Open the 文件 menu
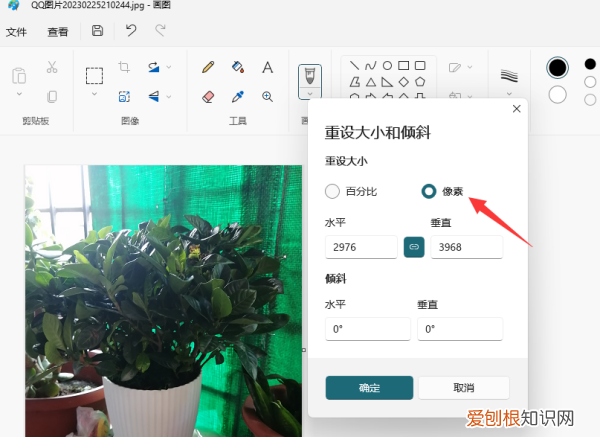600x437 pixels. click(16, 32)
